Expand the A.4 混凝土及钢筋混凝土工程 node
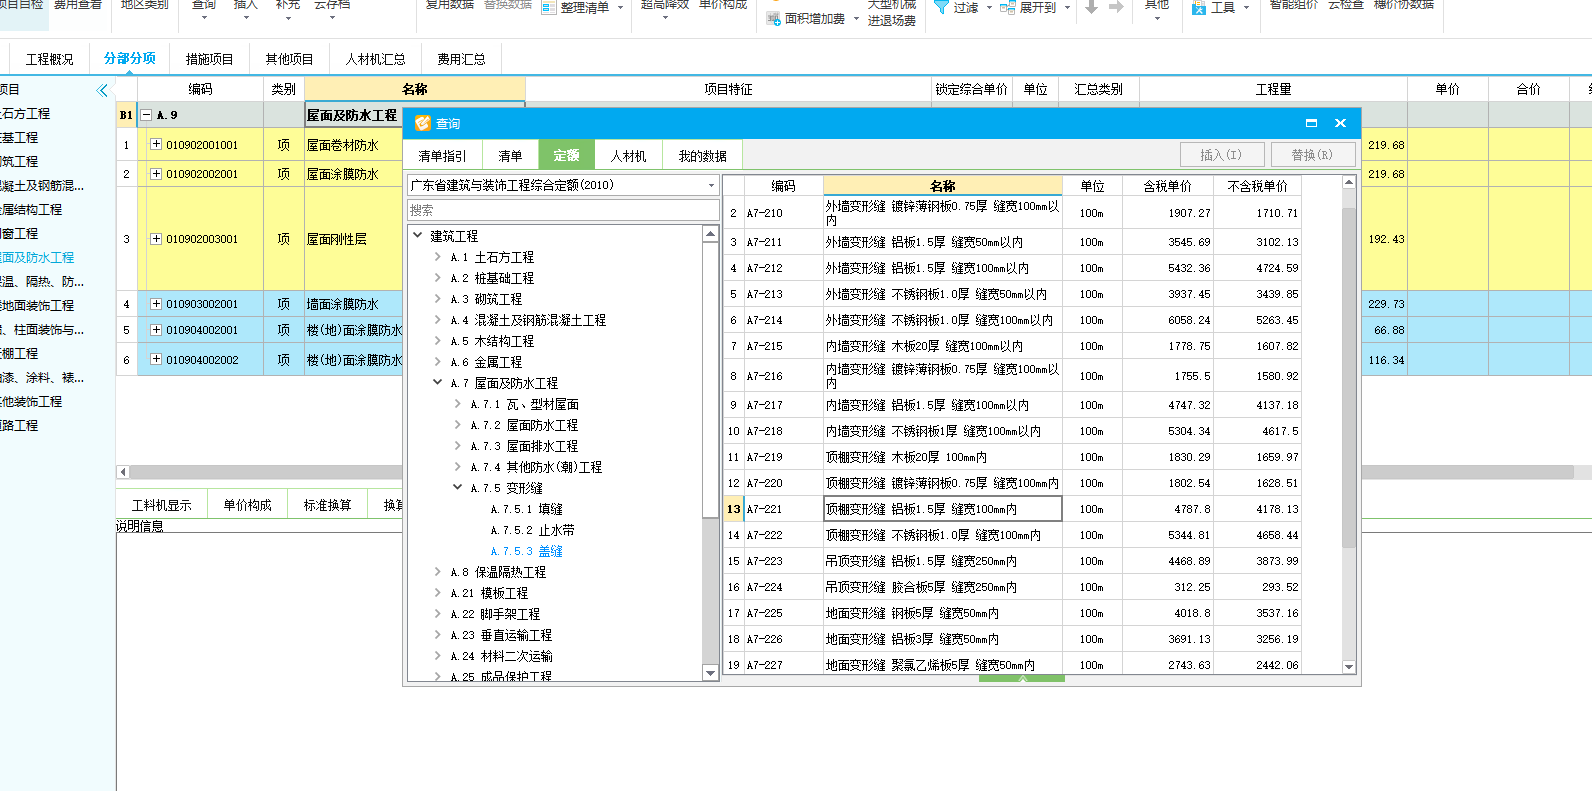Viewport: 1592px width, 791px height. coord(438,320)
